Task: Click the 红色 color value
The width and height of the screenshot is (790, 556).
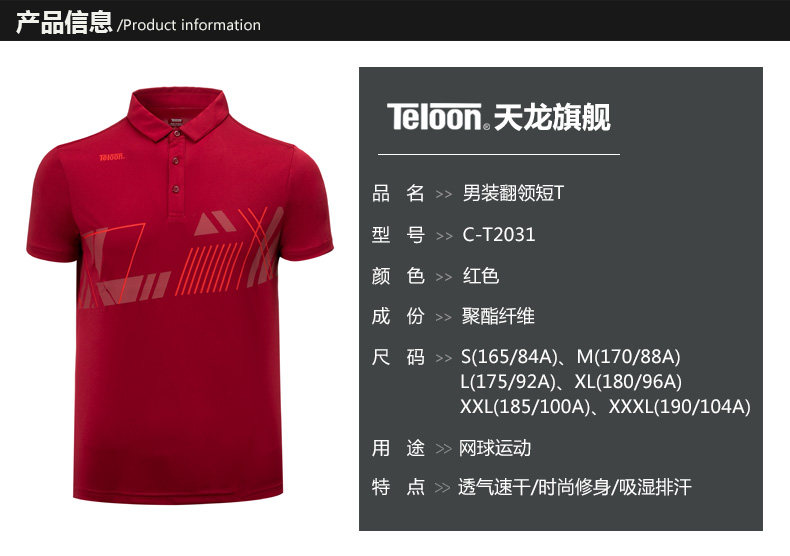Action: click(481, 276)
